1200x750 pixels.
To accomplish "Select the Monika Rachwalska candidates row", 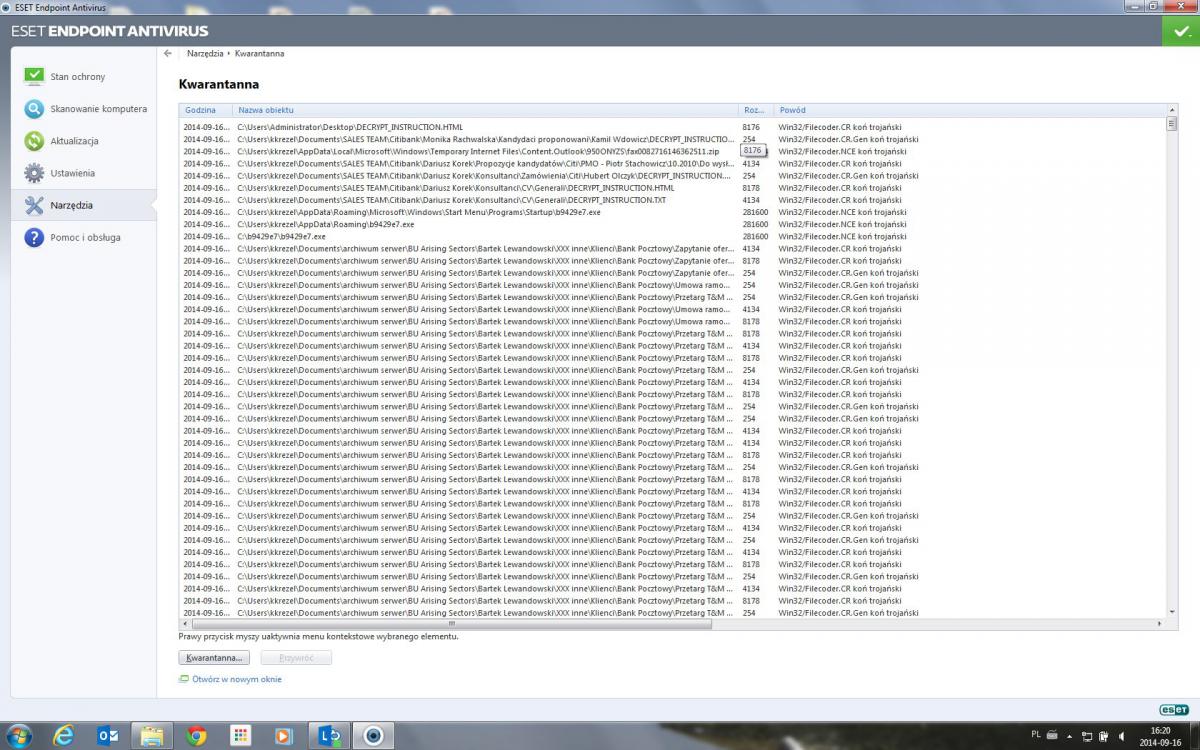I will [x=673, y=139].
